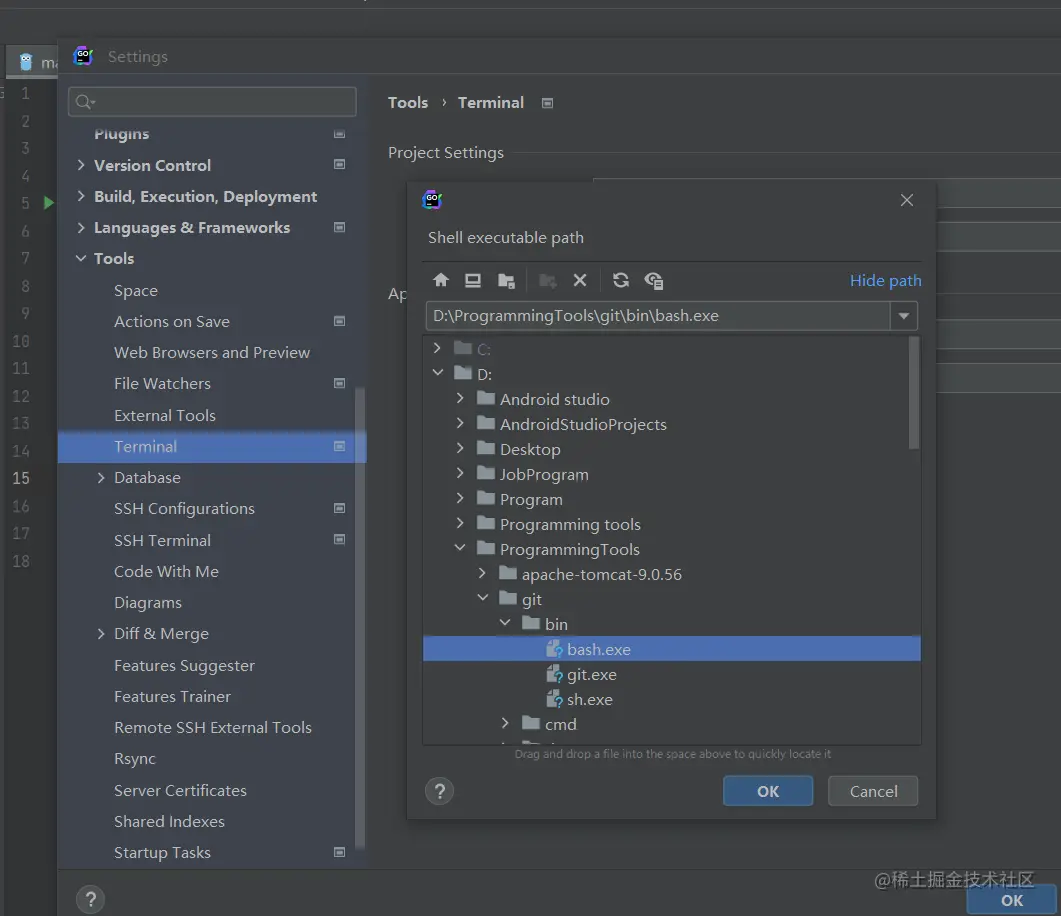This screenshot has width=1061, height=916.
Task: Collapse the ProgrammingTools folder
Action: point(460,548)
